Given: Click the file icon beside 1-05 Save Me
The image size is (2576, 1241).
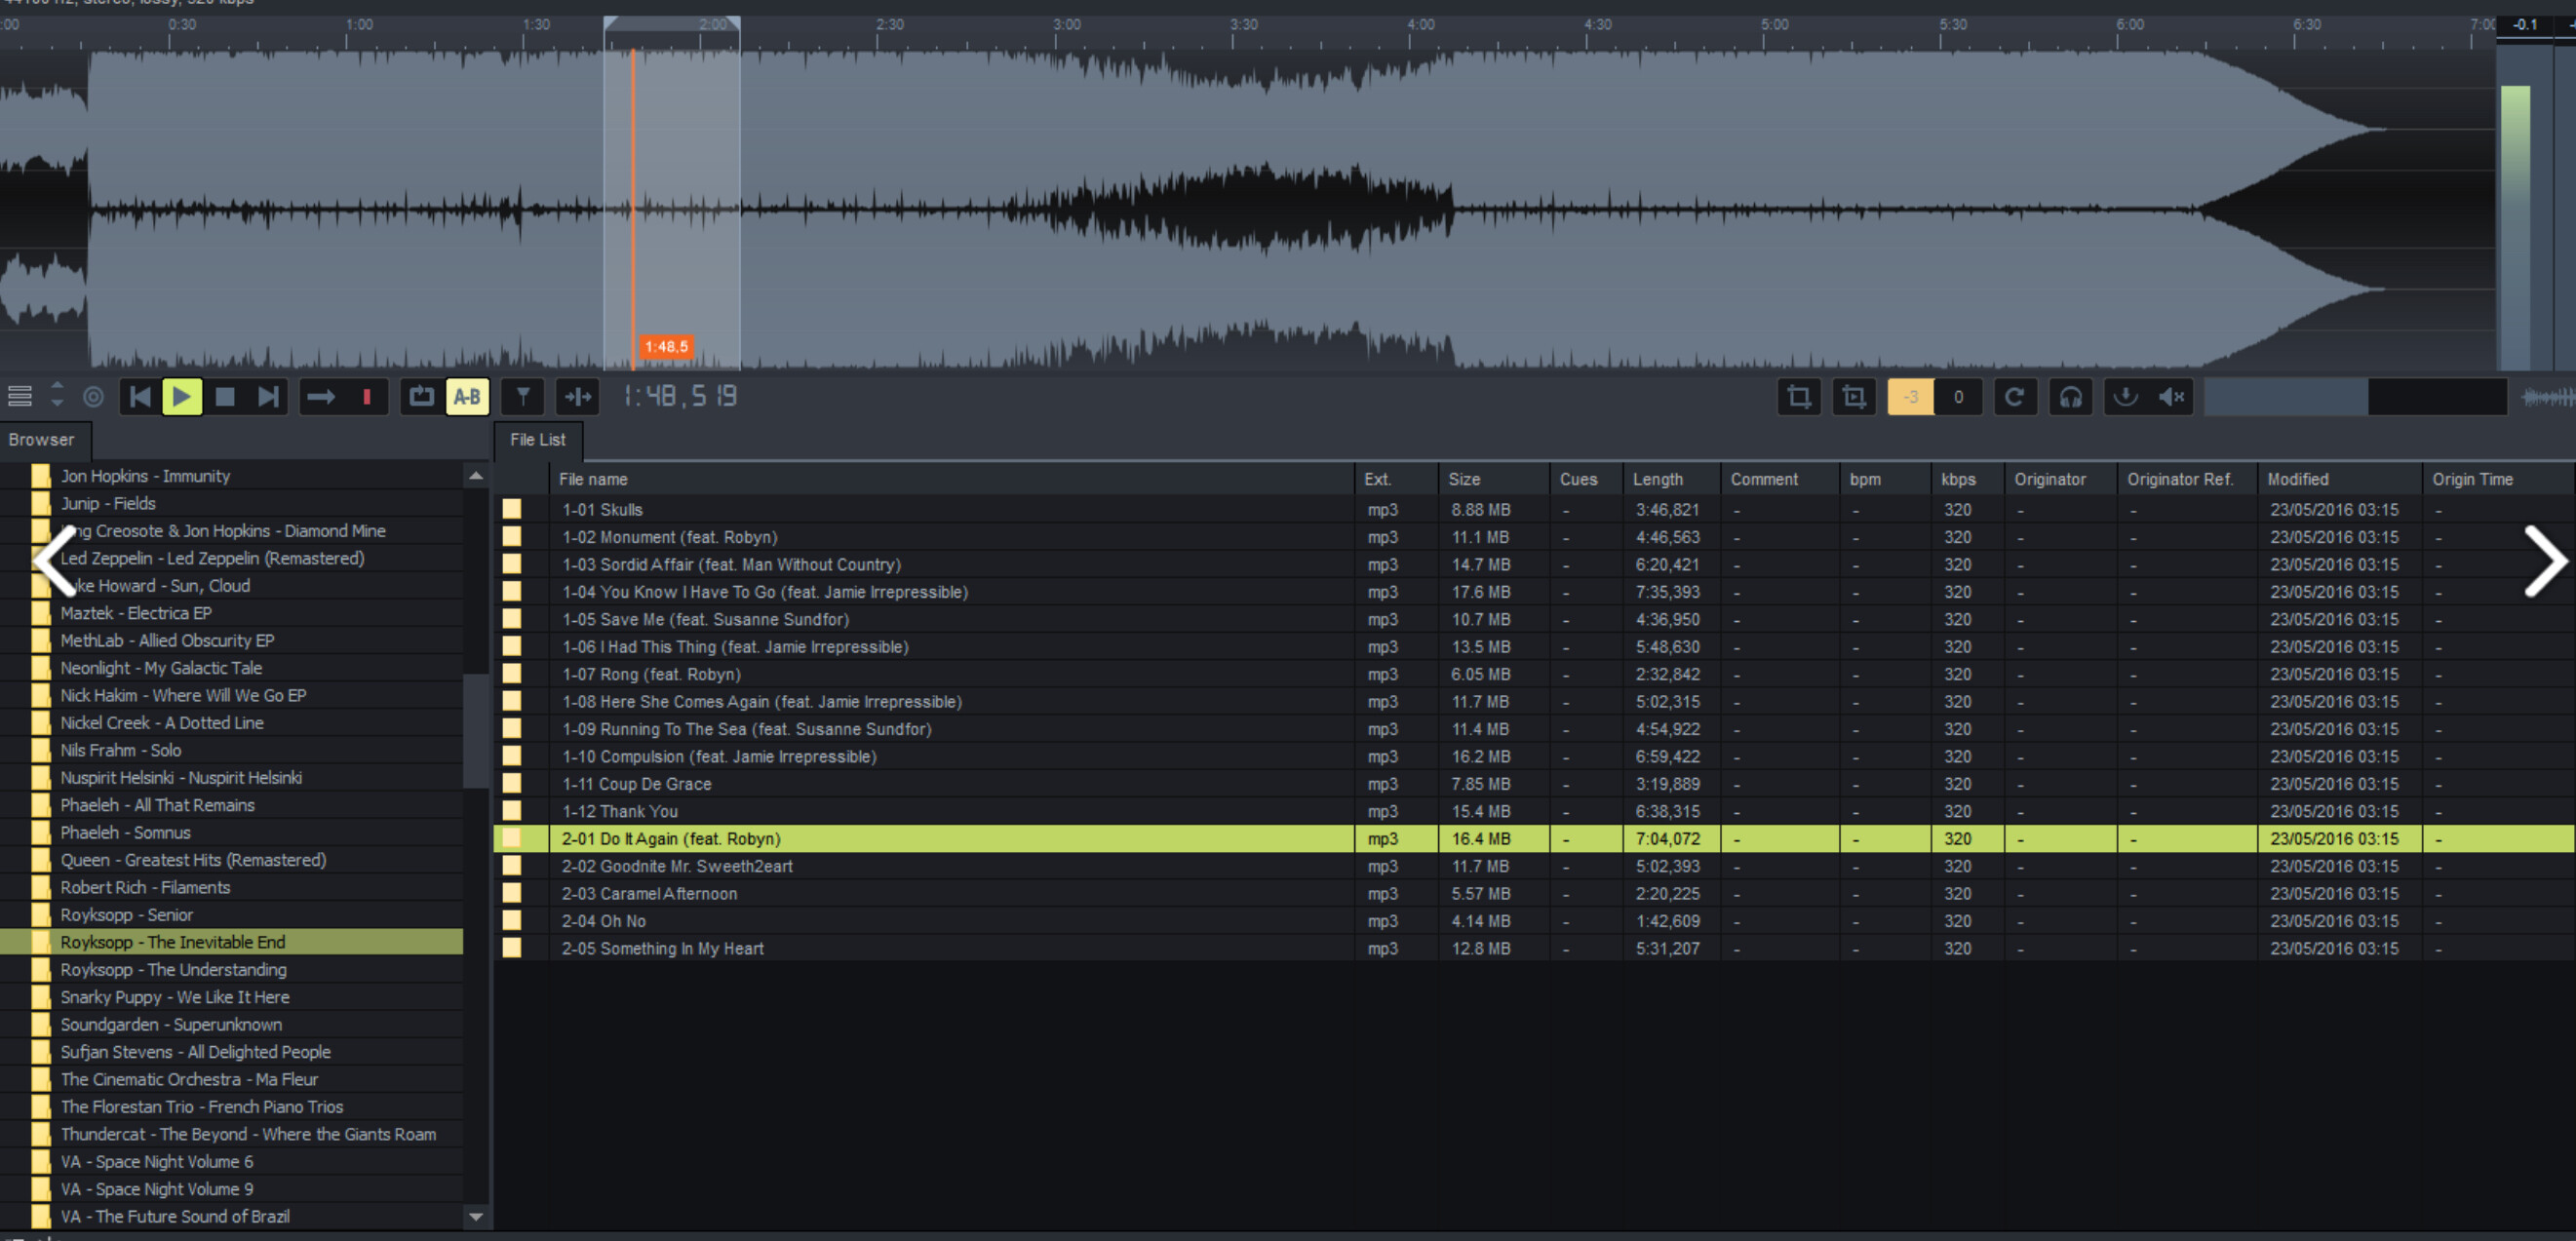Looking at the screenshot, I should [x=512, y=620].
